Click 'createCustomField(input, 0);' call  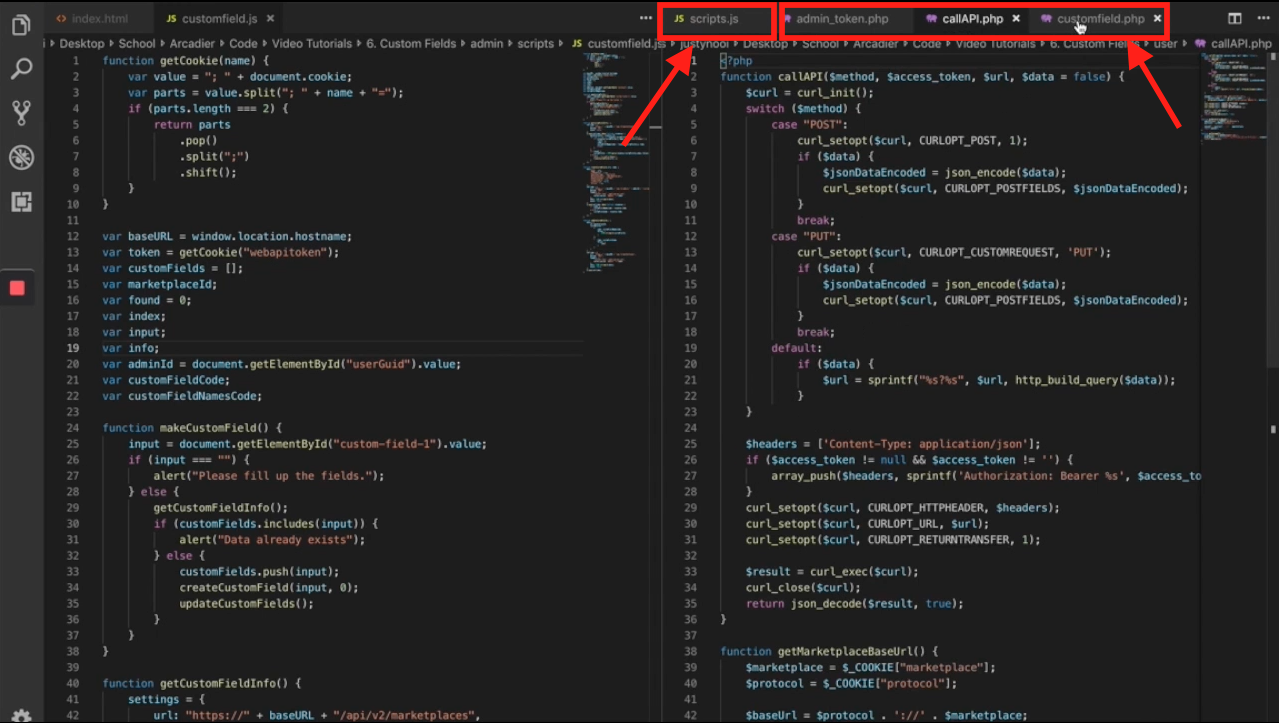coord(269,587)
